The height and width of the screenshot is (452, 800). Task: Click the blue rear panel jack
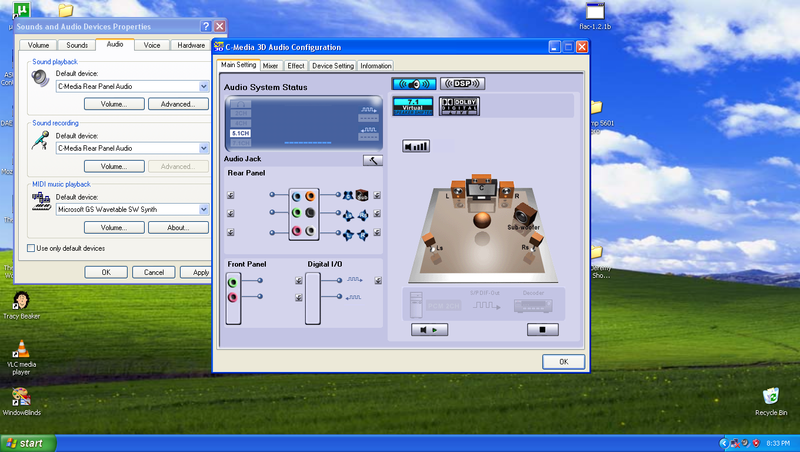pos(296,196)
